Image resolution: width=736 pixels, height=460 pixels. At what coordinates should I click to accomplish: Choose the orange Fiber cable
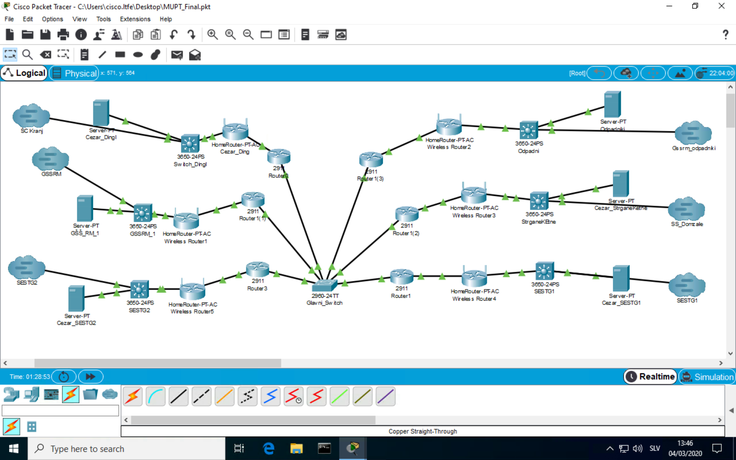click(x=224, y=397)
